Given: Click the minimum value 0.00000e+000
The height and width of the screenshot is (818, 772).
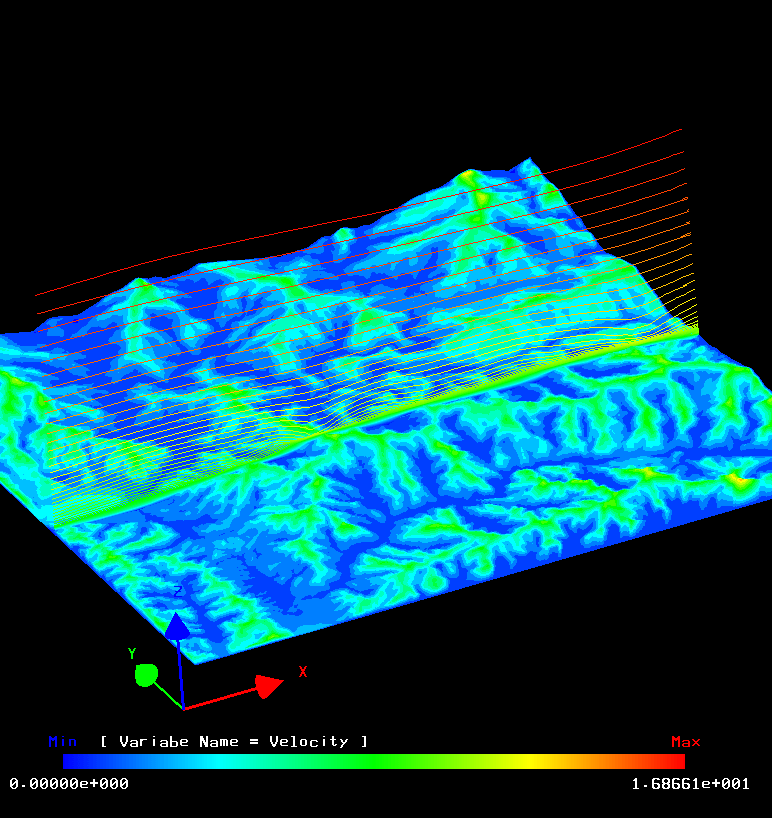Looking at the screenshot, I should 69,784.
